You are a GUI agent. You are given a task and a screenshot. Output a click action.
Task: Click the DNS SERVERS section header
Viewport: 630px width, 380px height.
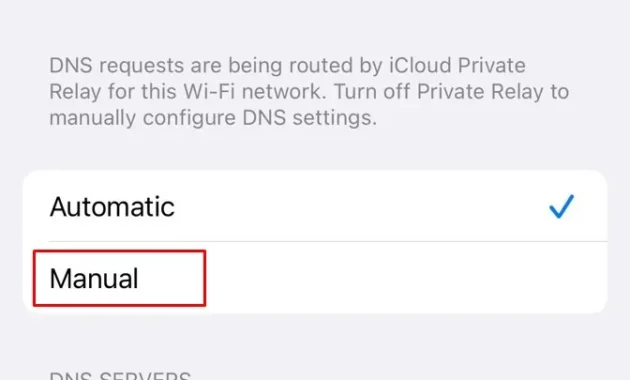coord(120,376)
